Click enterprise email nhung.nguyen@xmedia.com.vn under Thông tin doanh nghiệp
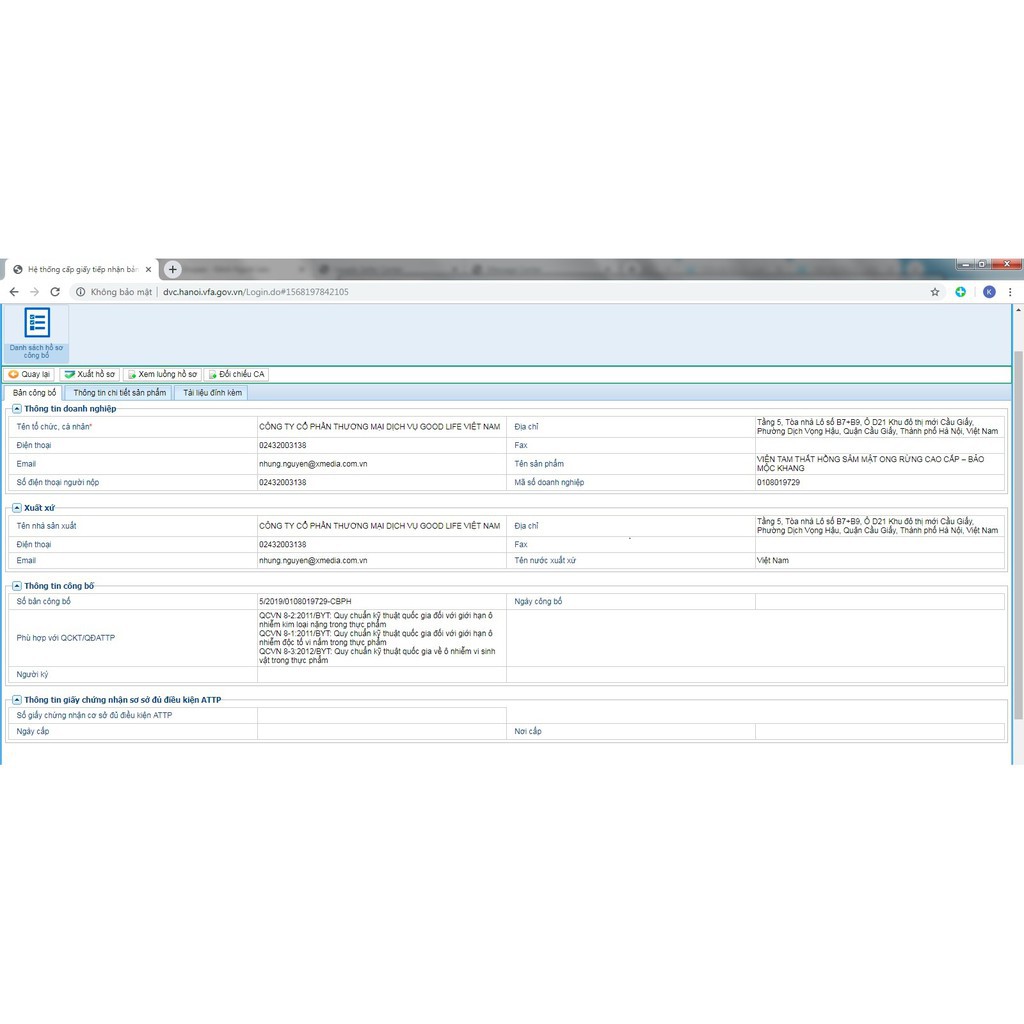 pyautogui.click(x=313, y=464)
